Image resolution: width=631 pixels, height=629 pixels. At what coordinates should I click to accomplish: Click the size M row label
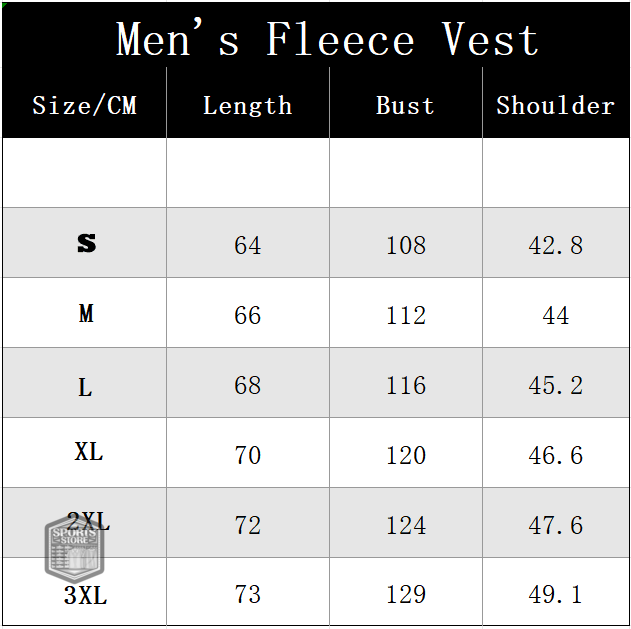pyautogui.click(x=86, y=313)
